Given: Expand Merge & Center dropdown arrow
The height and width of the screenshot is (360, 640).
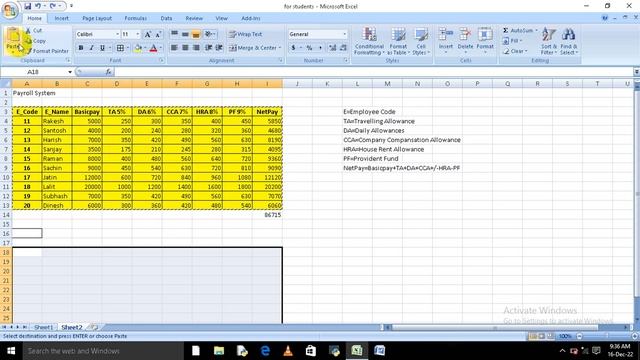Looking at the screenshot, I should point(280,48).
